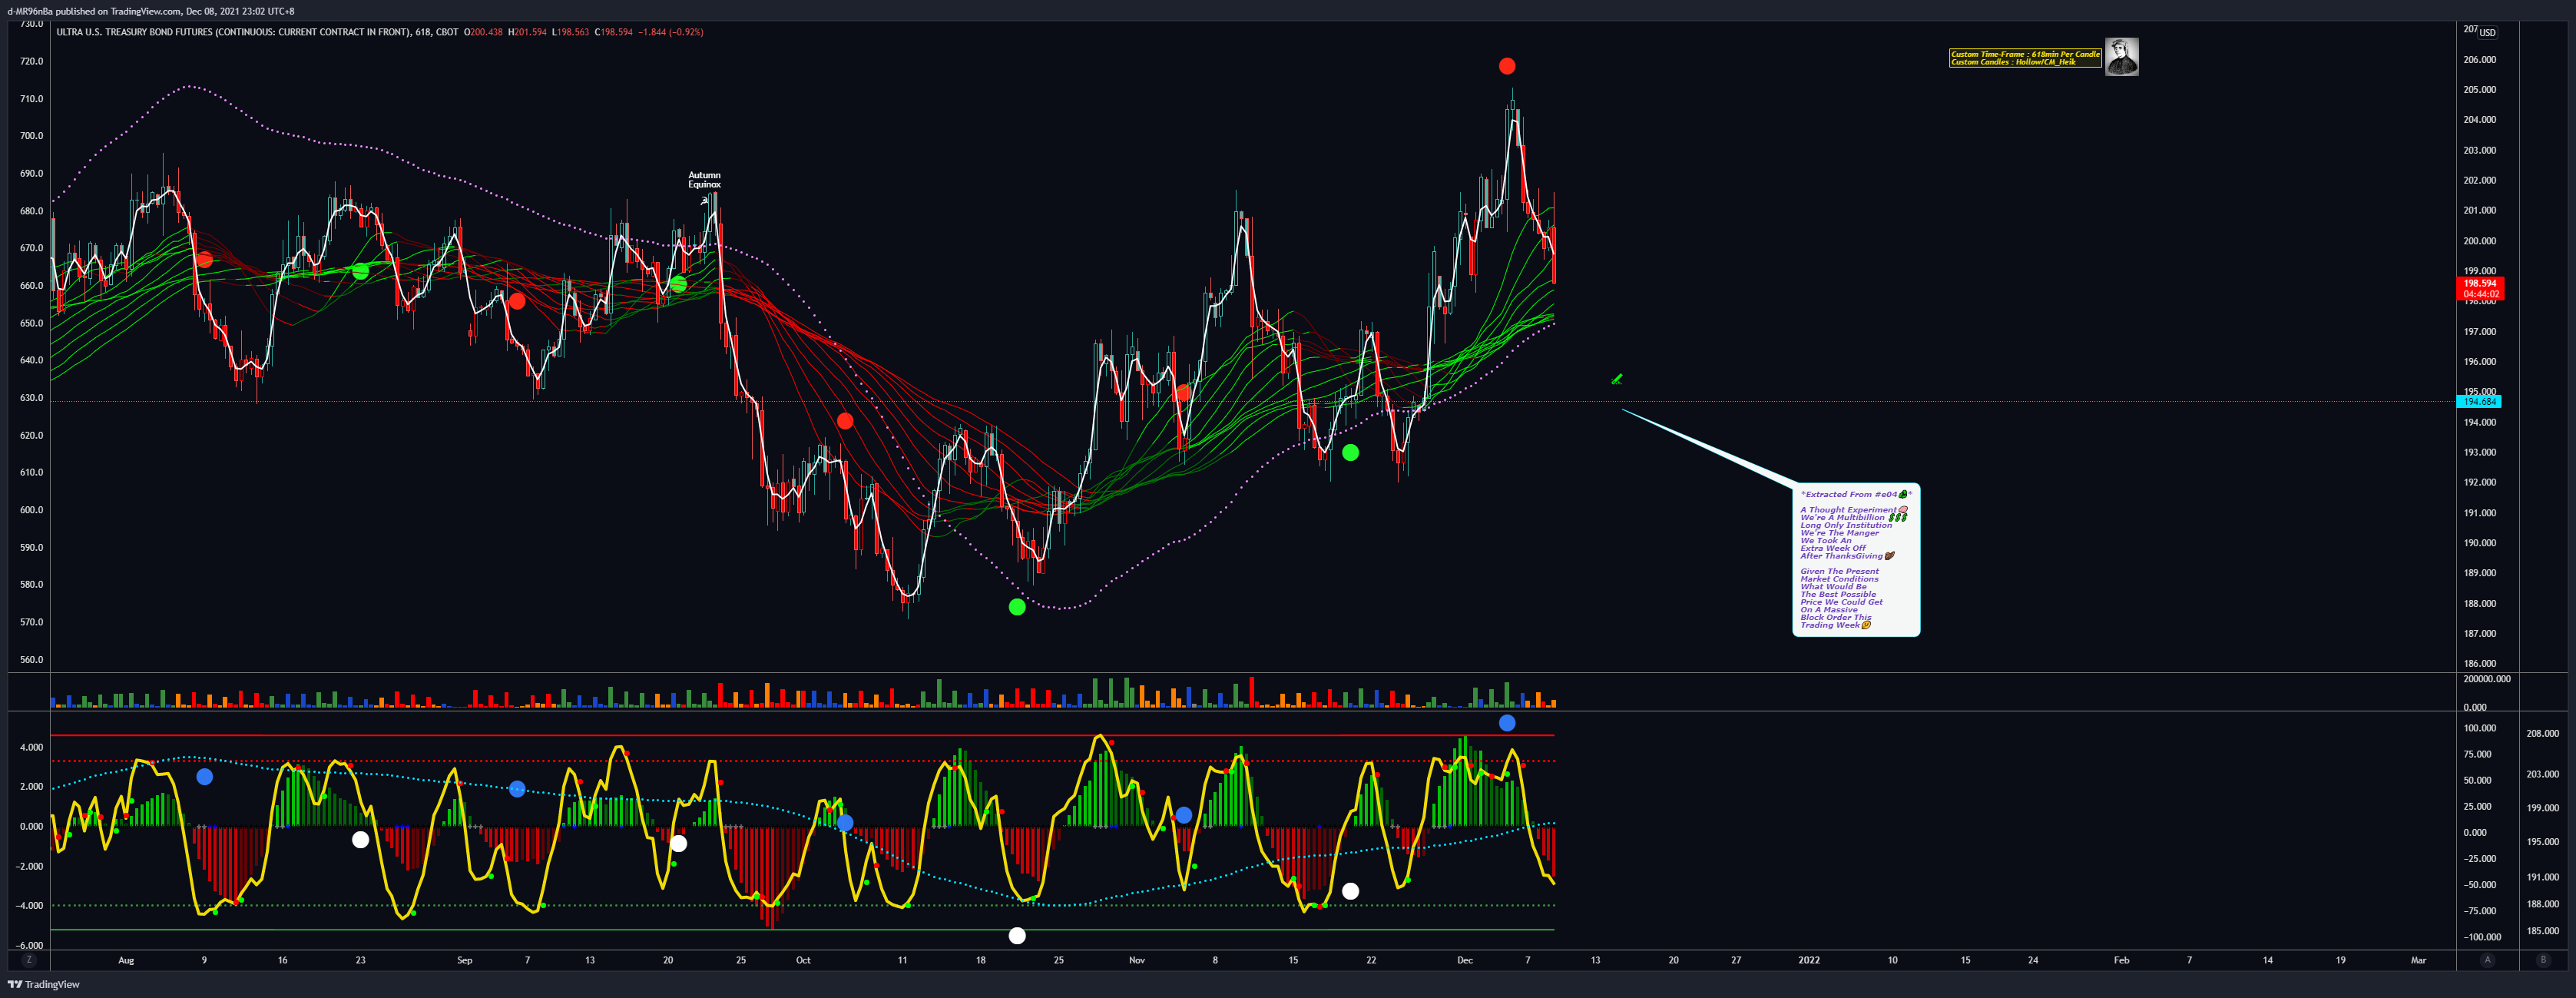
Task: Click the green pencil marker icon
Action: [x=1617, y=379]
